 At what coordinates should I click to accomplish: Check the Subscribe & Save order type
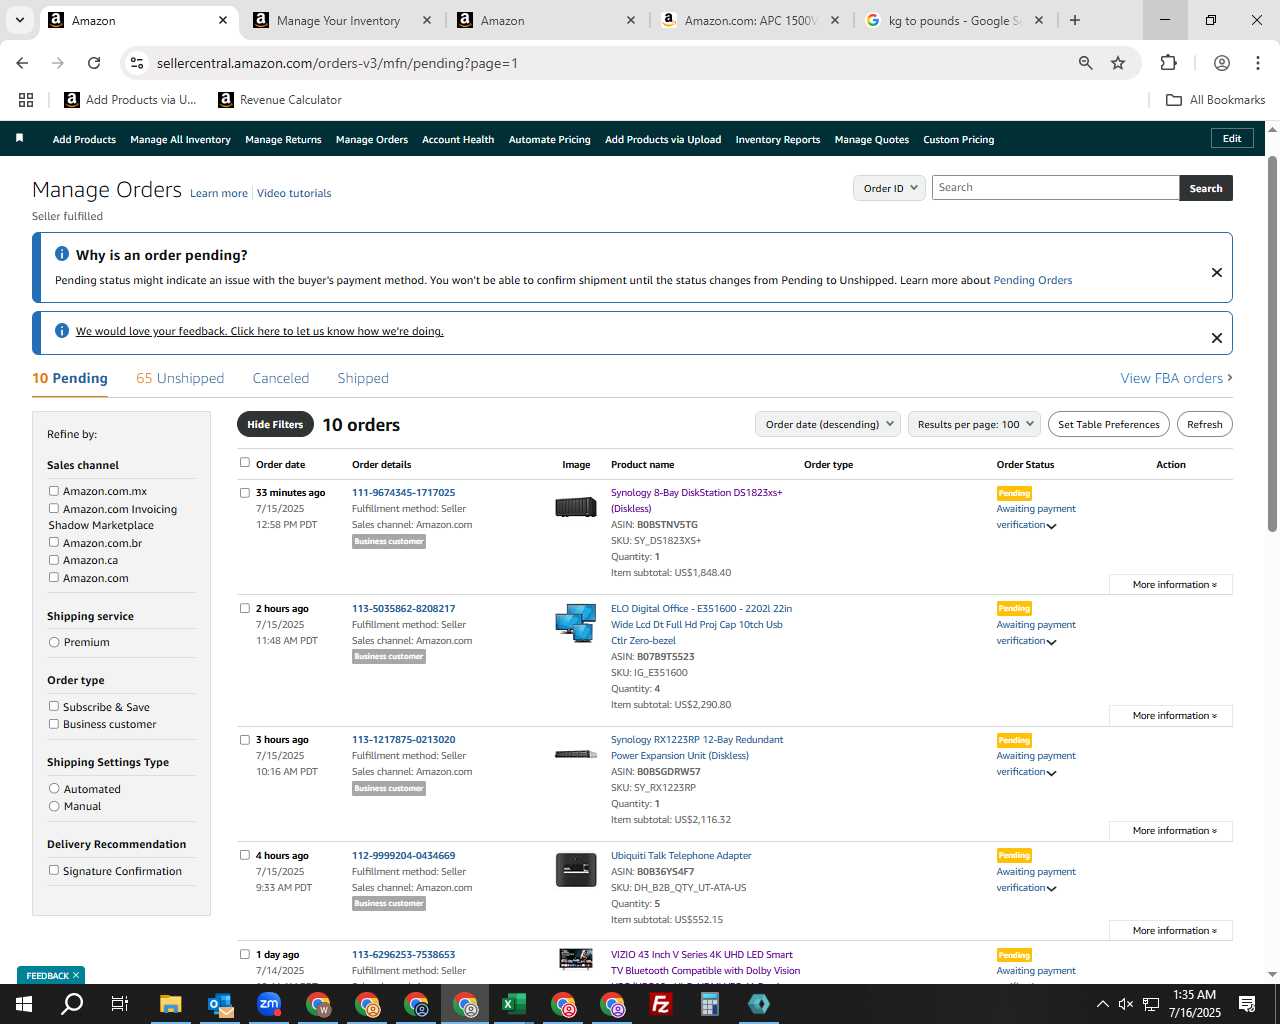pyautogui.click(x=54, y=706)
